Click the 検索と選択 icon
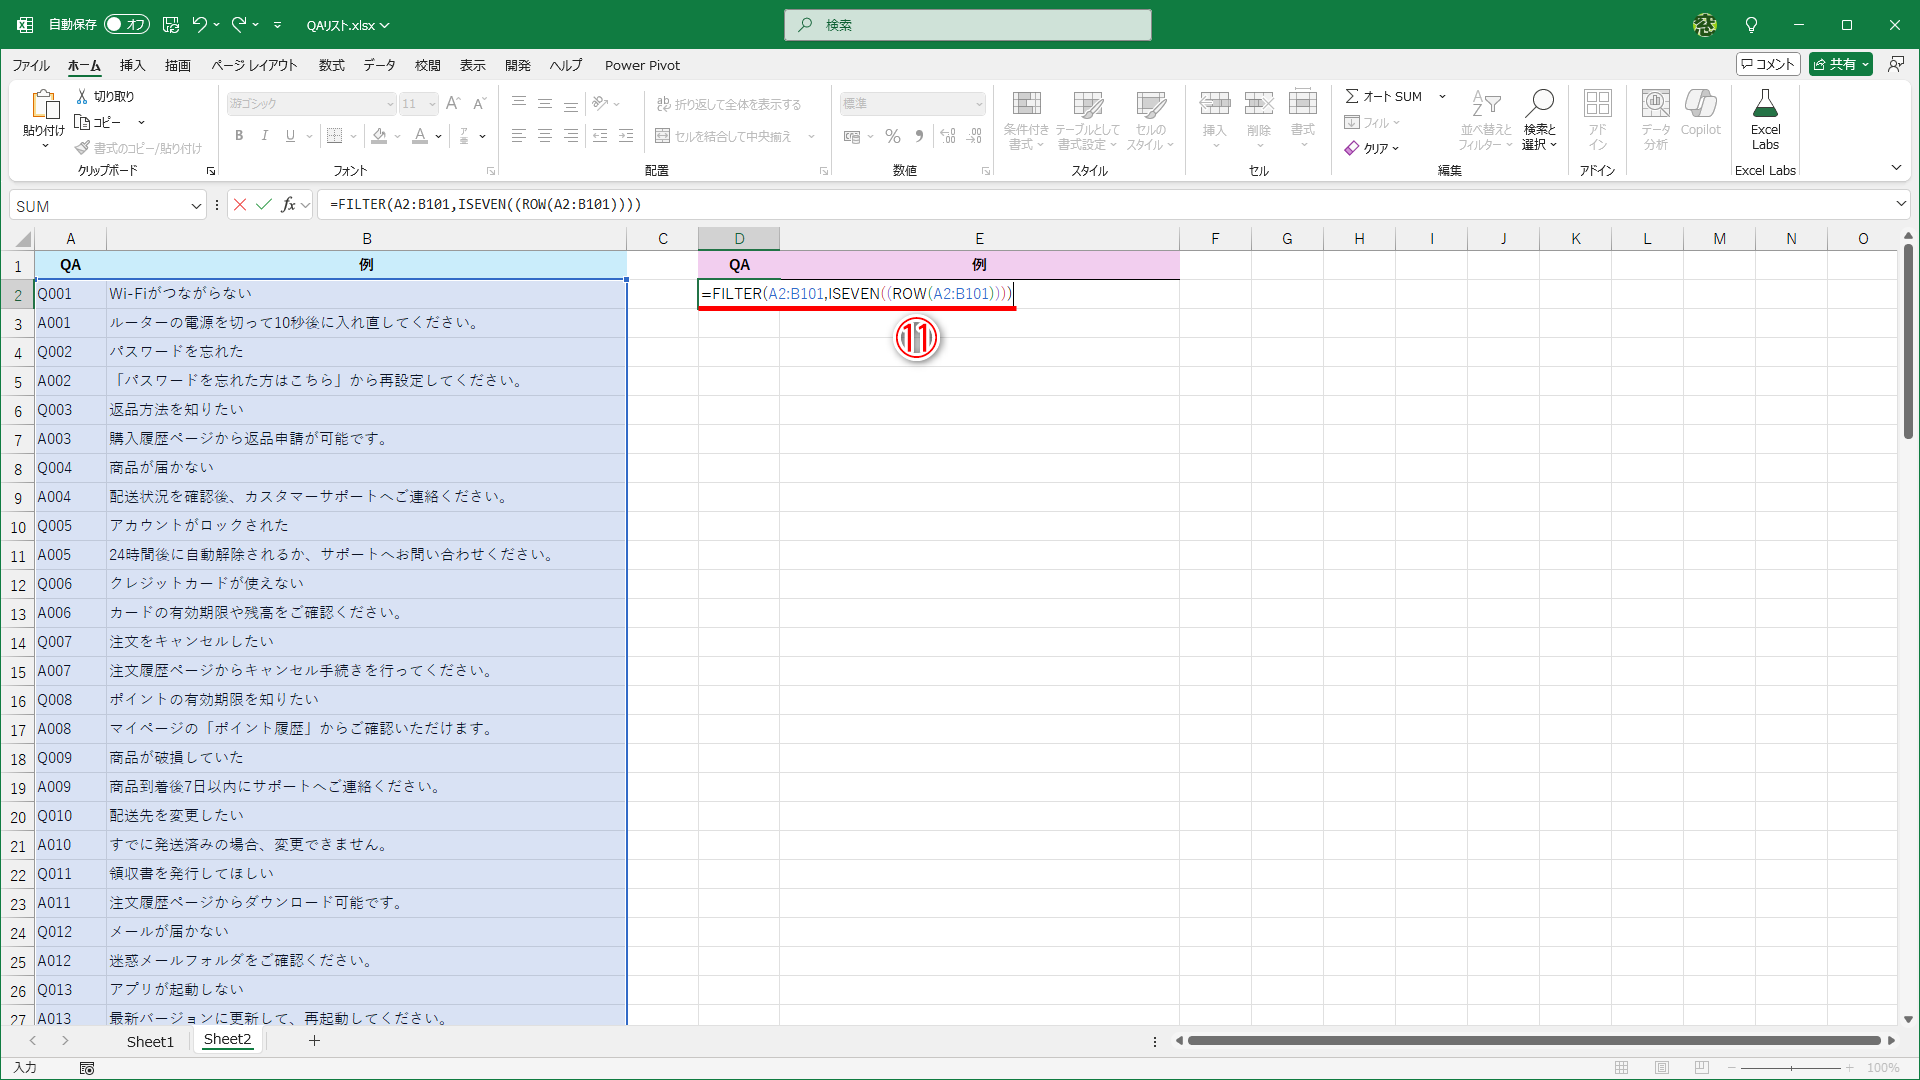 (x=1540, y=119)
